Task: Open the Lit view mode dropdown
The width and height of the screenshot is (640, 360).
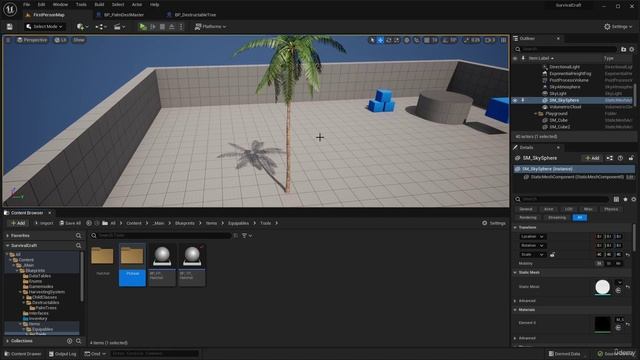Action: [x=61, y=40]
